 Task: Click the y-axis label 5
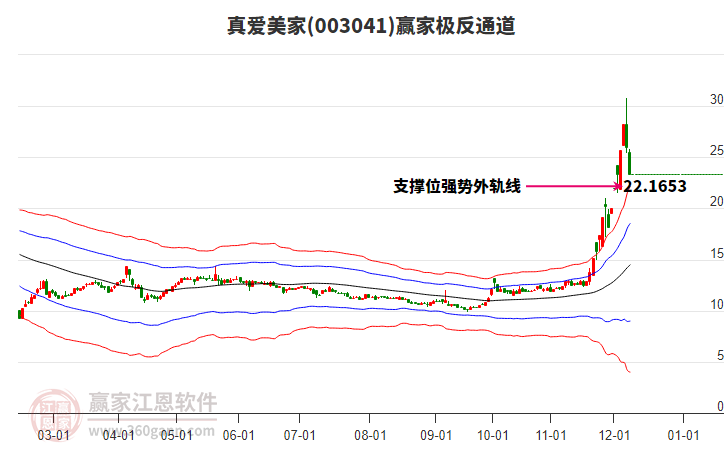click(720, 355)
